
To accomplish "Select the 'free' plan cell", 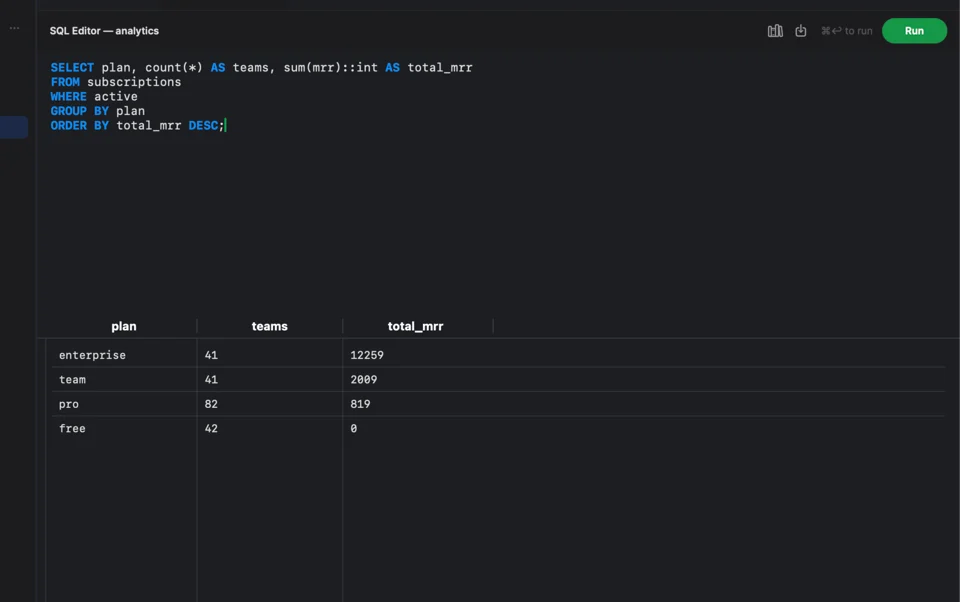I will click(72, 429).
